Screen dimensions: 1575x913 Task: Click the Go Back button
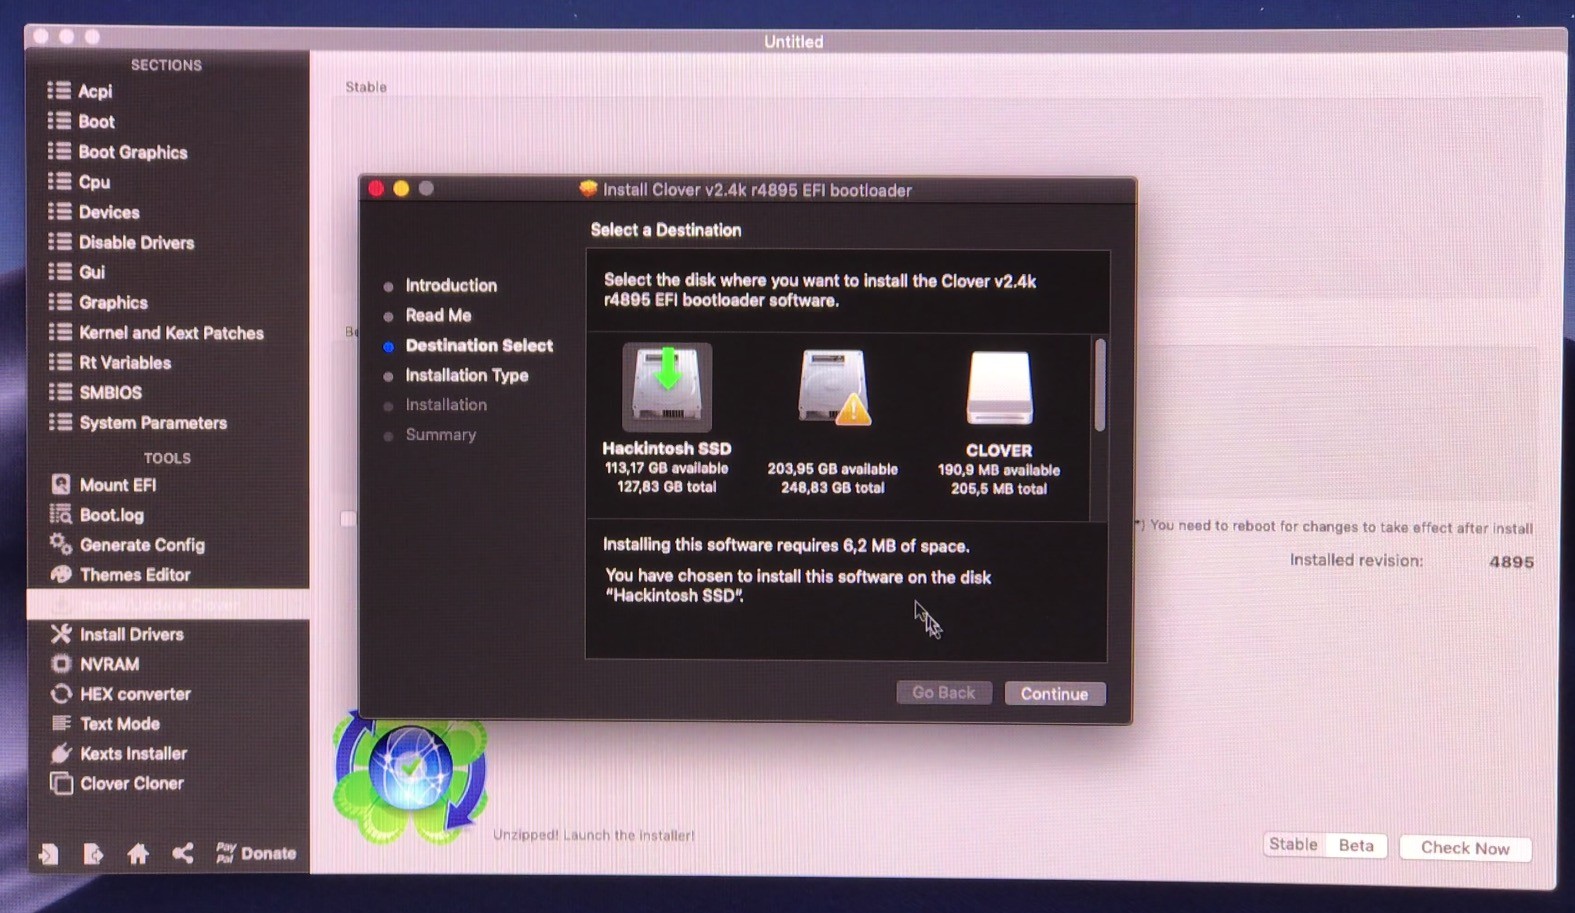pyautogui.click(x=943, y=693)
